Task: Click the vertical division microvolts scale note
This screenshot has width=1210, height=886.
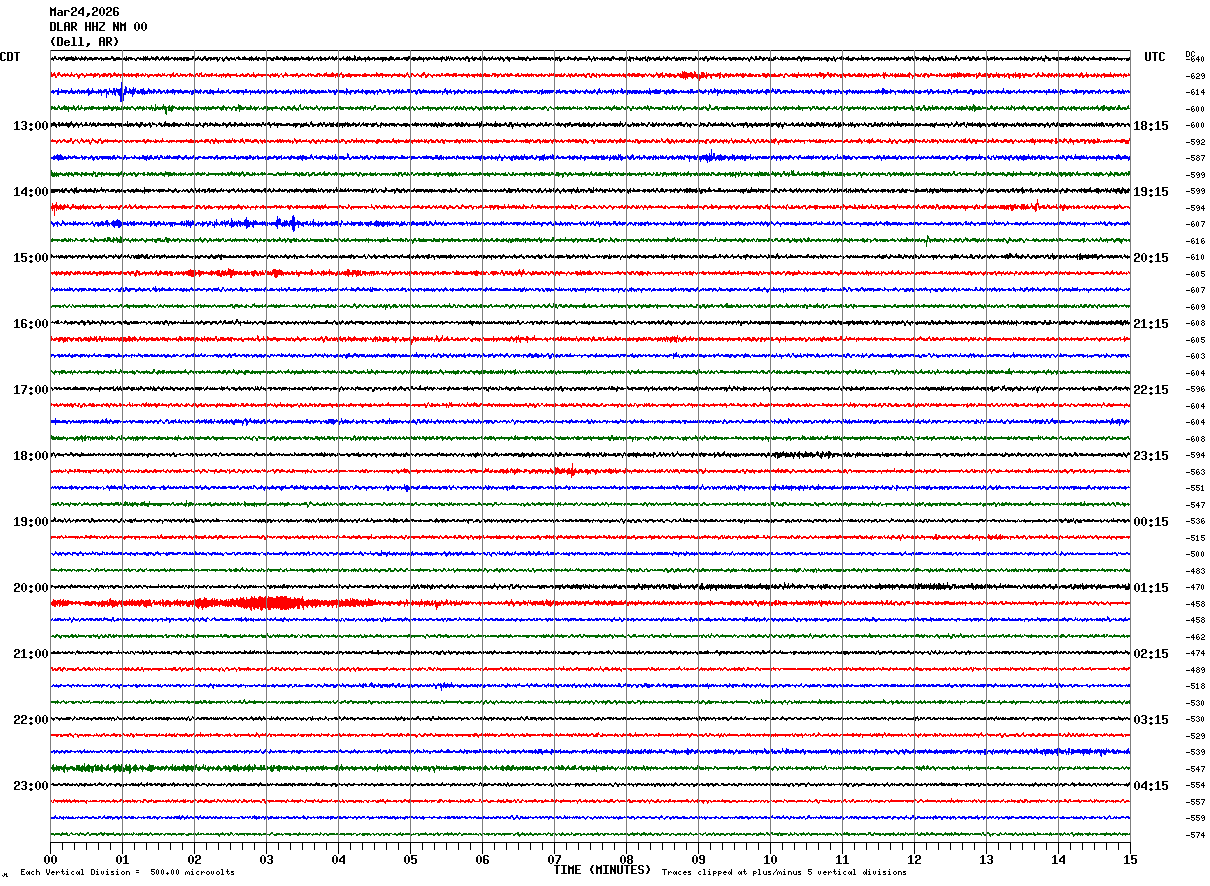Action: pos(127,873)
